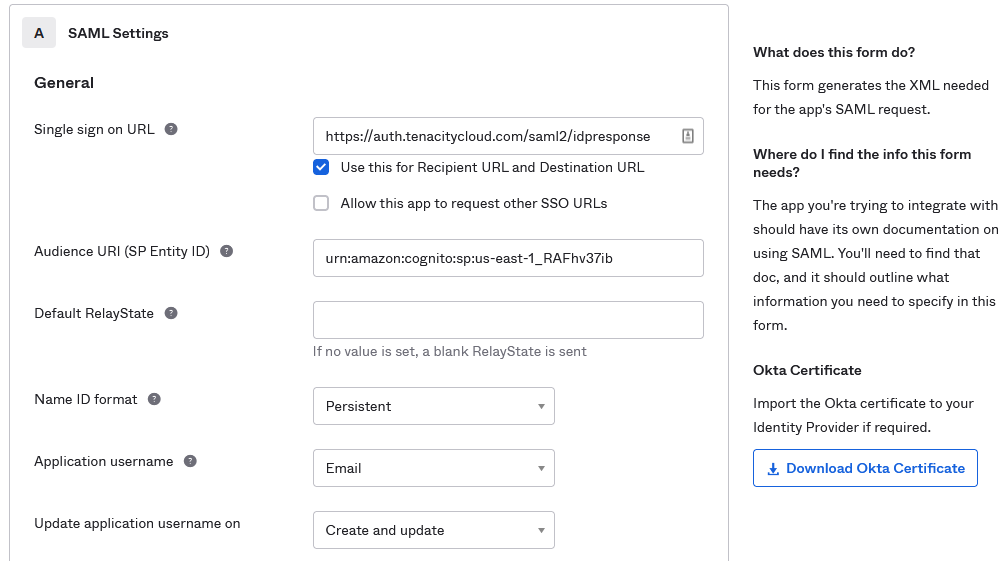Click the 'What does this form do?' heading
Image resolution: width=1008 pixels, height=561 pixels.
coord(834,52)
